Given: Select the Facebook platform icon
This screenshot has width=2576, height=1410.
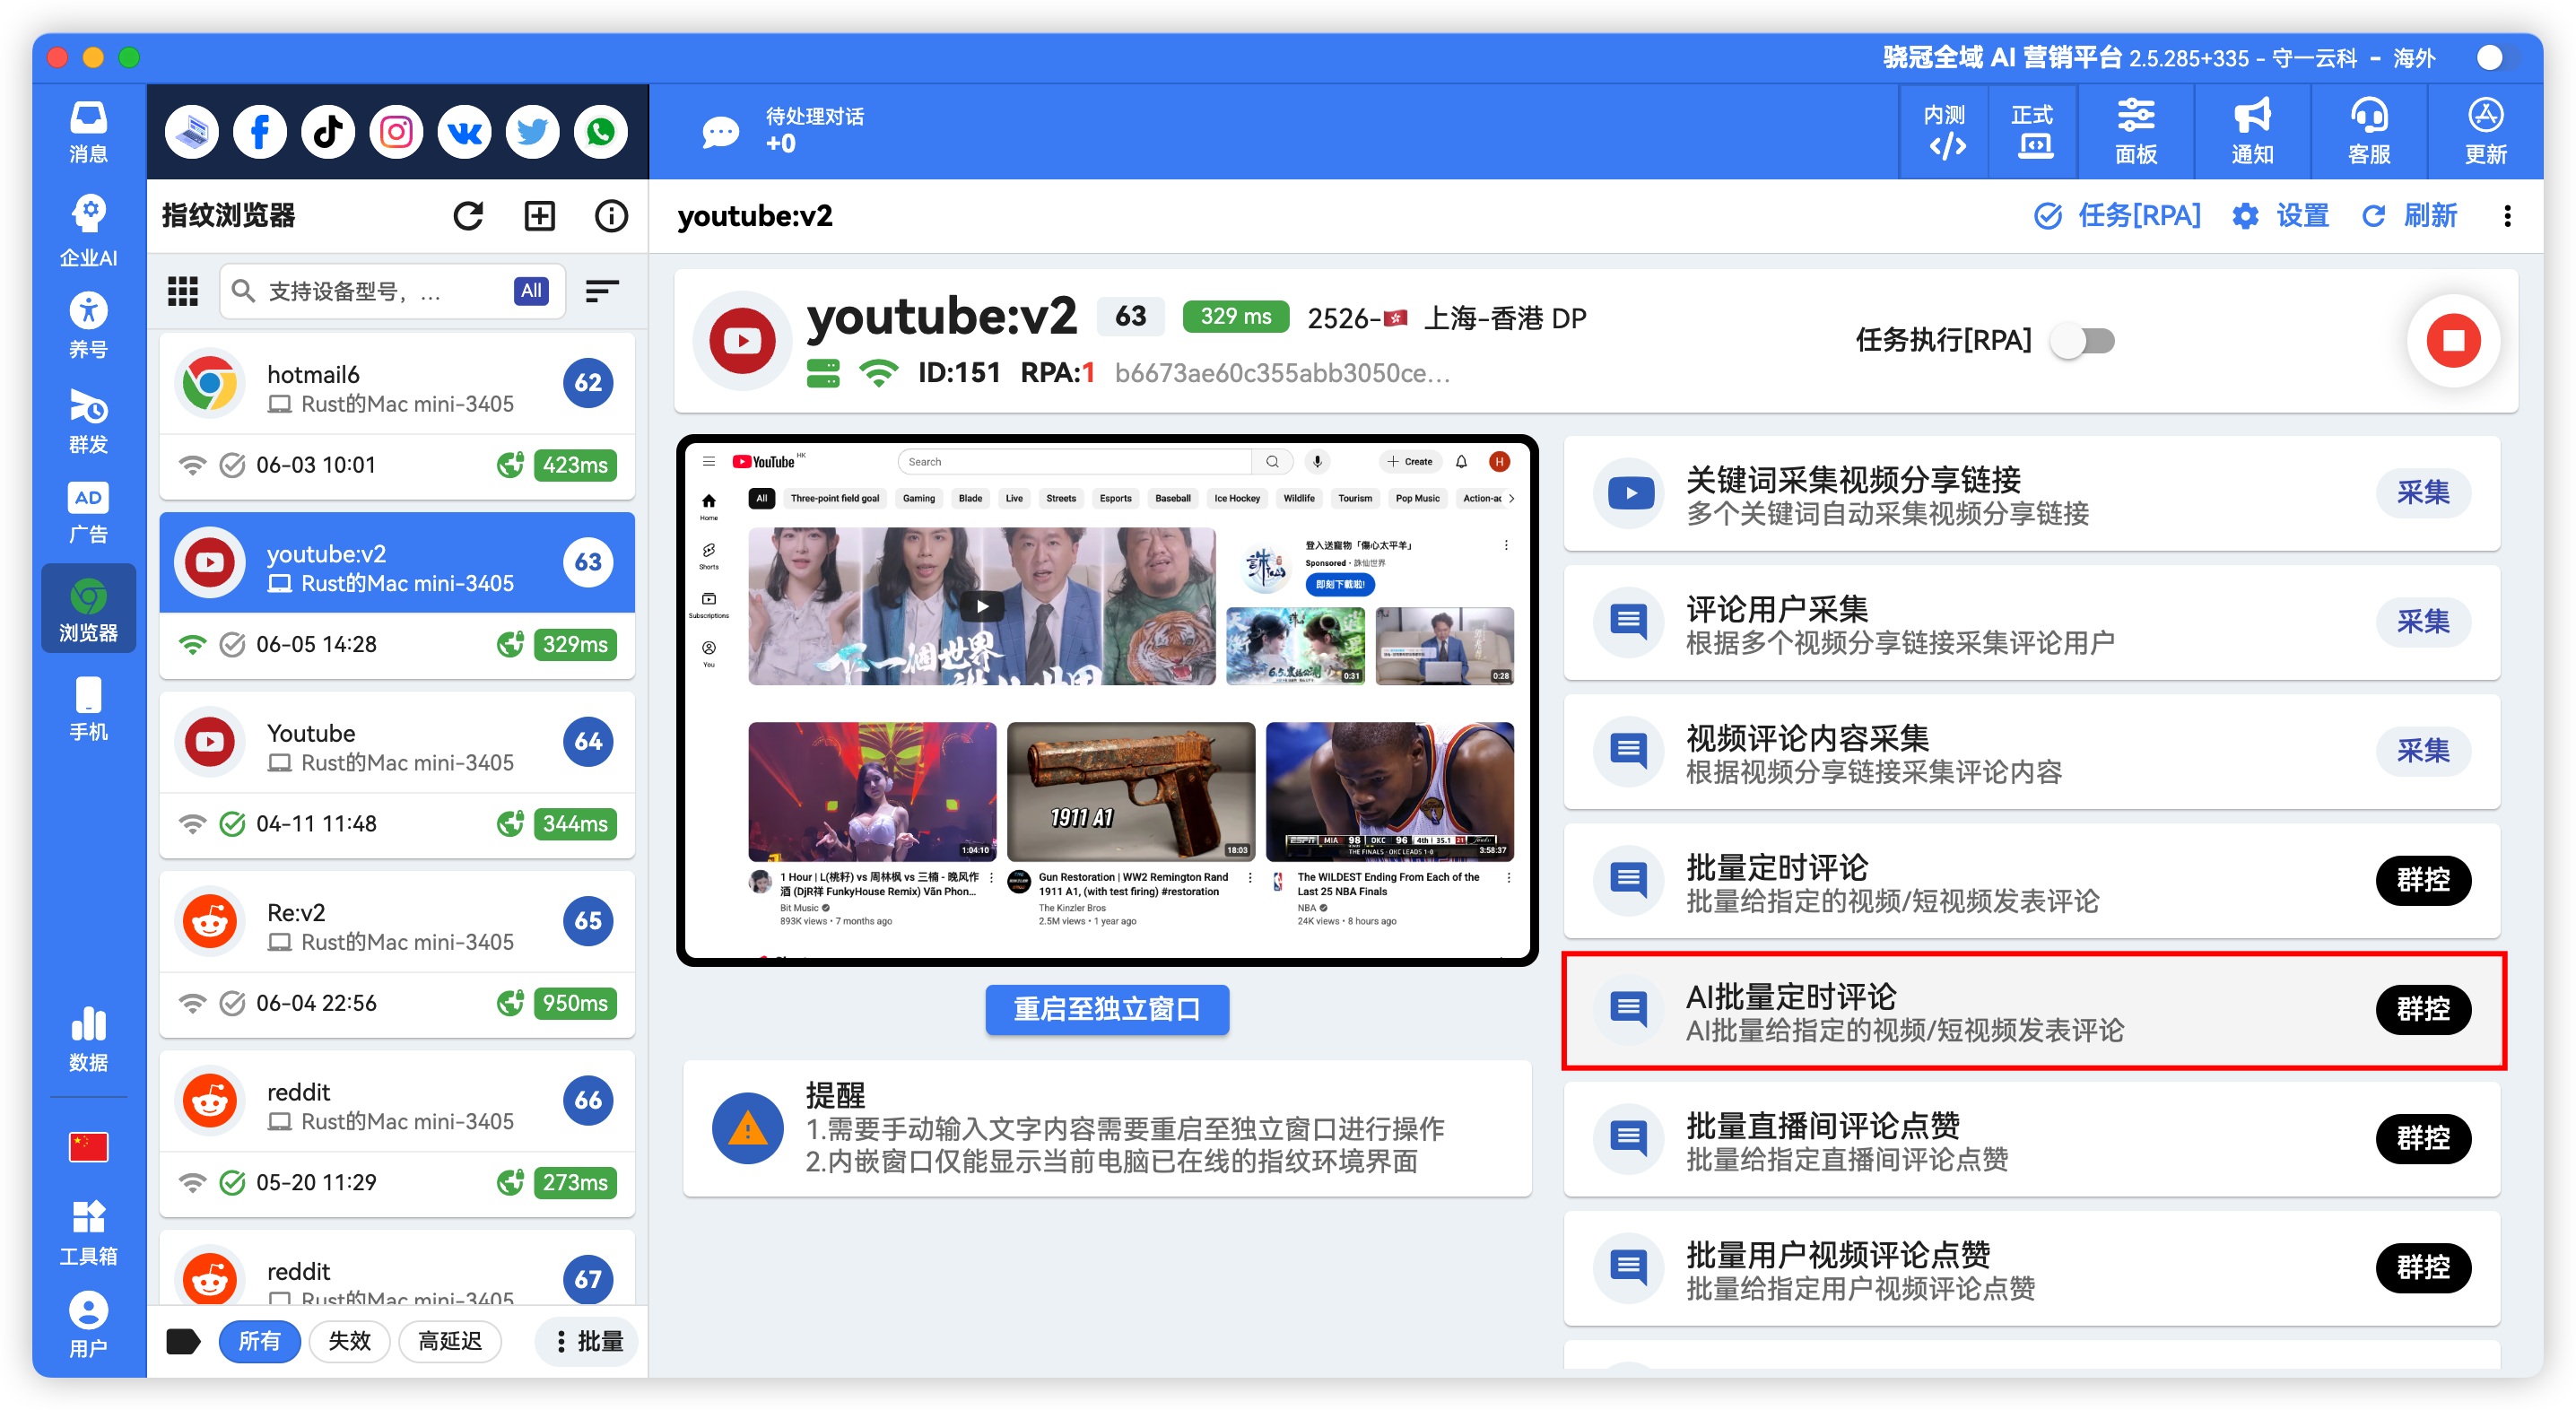Looking at the screenshot, I should tap(259, 131).
